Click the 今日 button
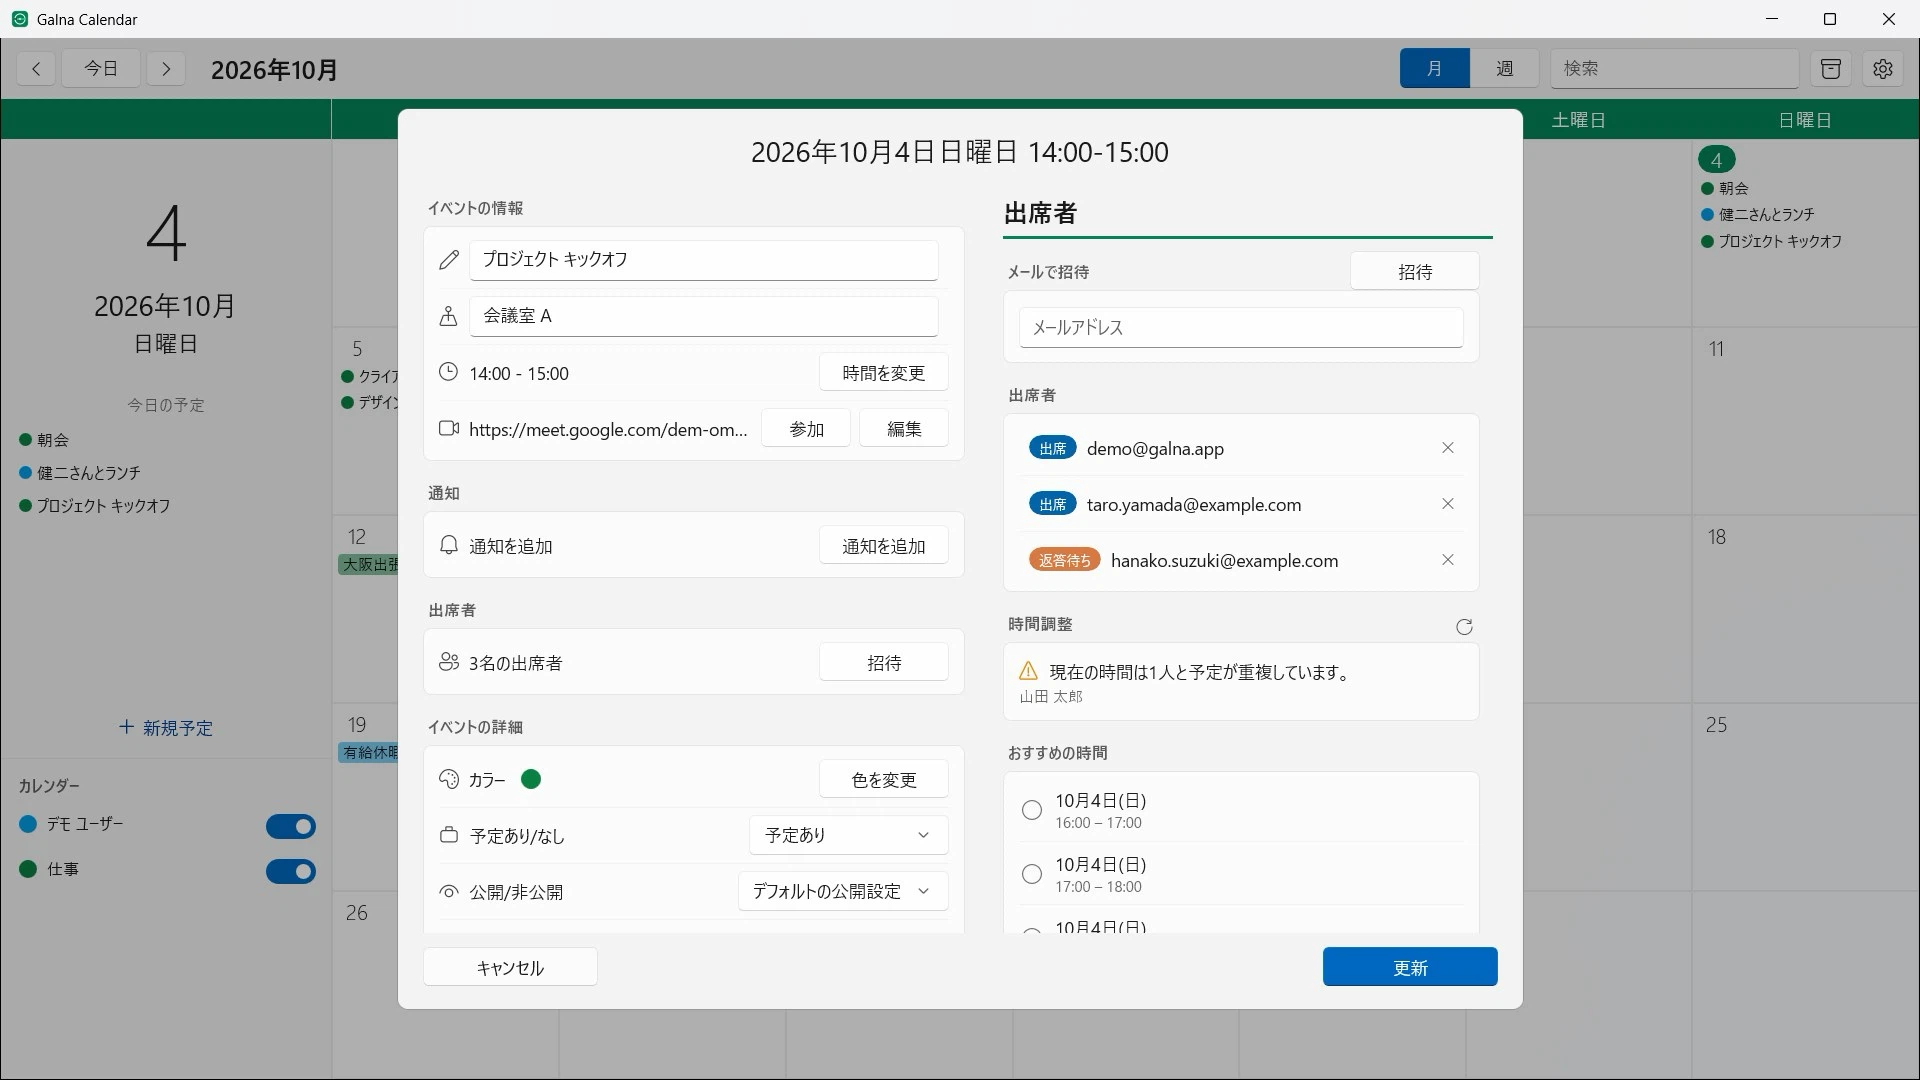 (101, 68)
